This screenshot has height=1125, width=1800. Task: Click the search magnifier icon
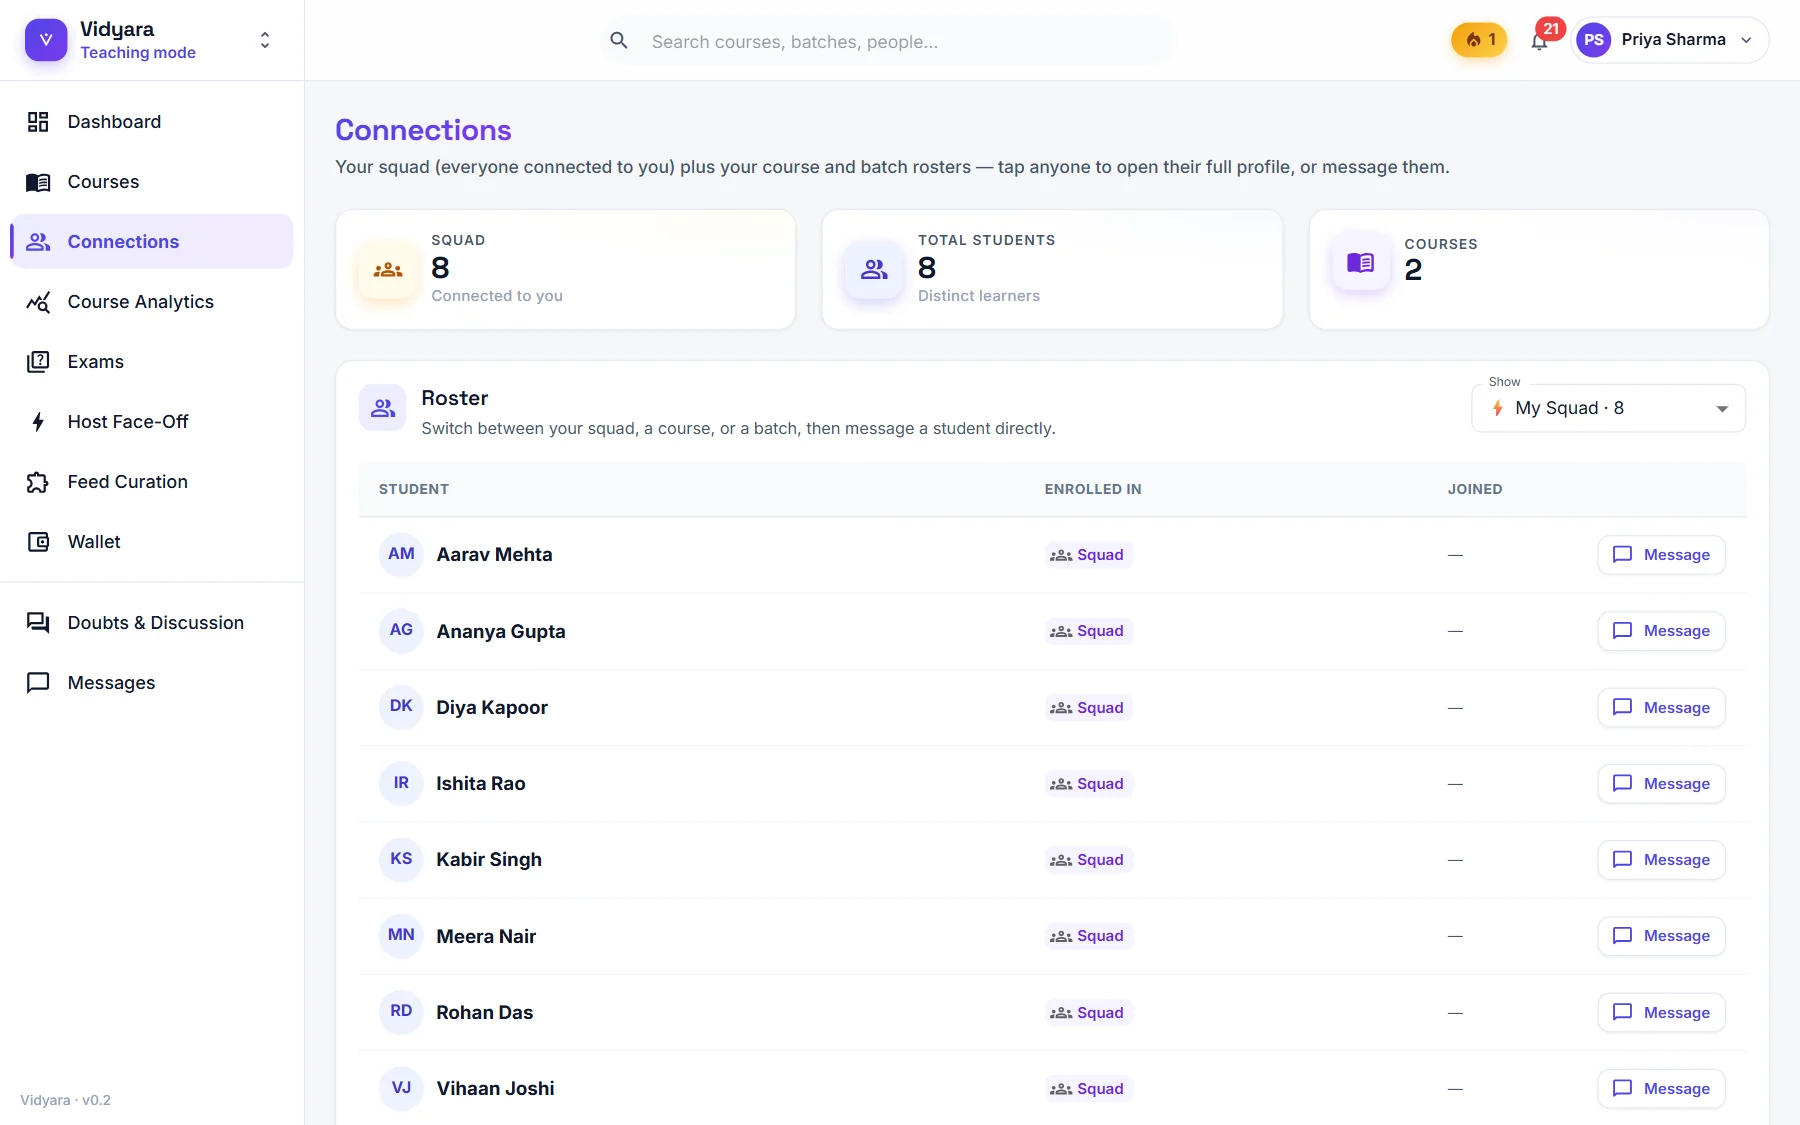[619, 41]
